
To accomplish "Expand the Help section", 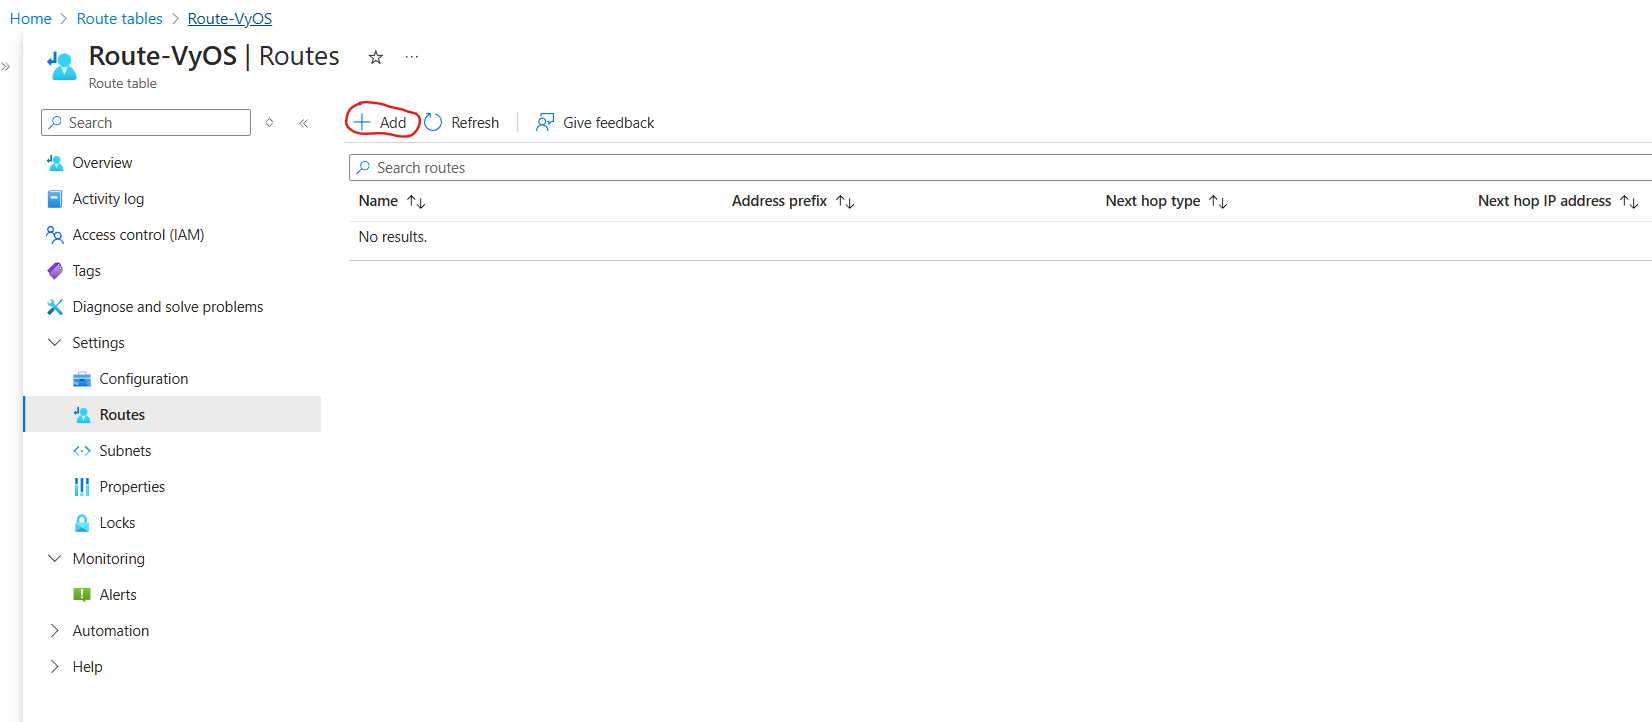I will click(x=55, y=667).
